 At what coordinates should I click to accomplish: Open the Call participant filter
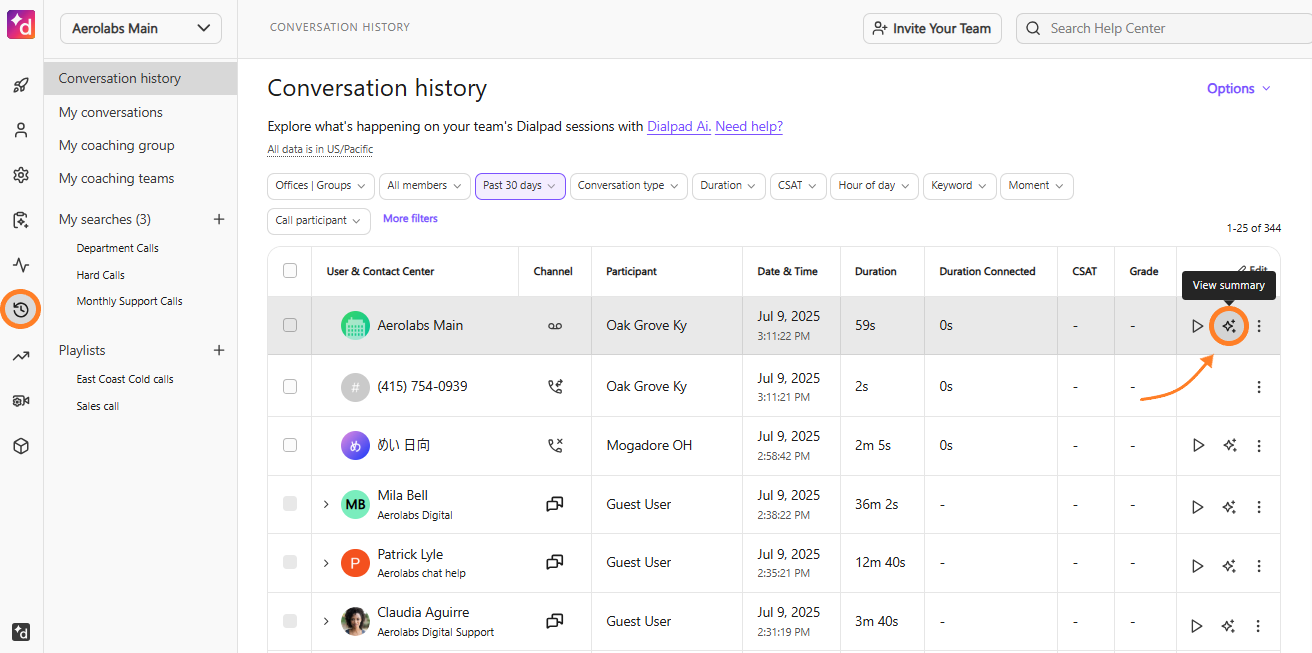click(x=319, y=221)
